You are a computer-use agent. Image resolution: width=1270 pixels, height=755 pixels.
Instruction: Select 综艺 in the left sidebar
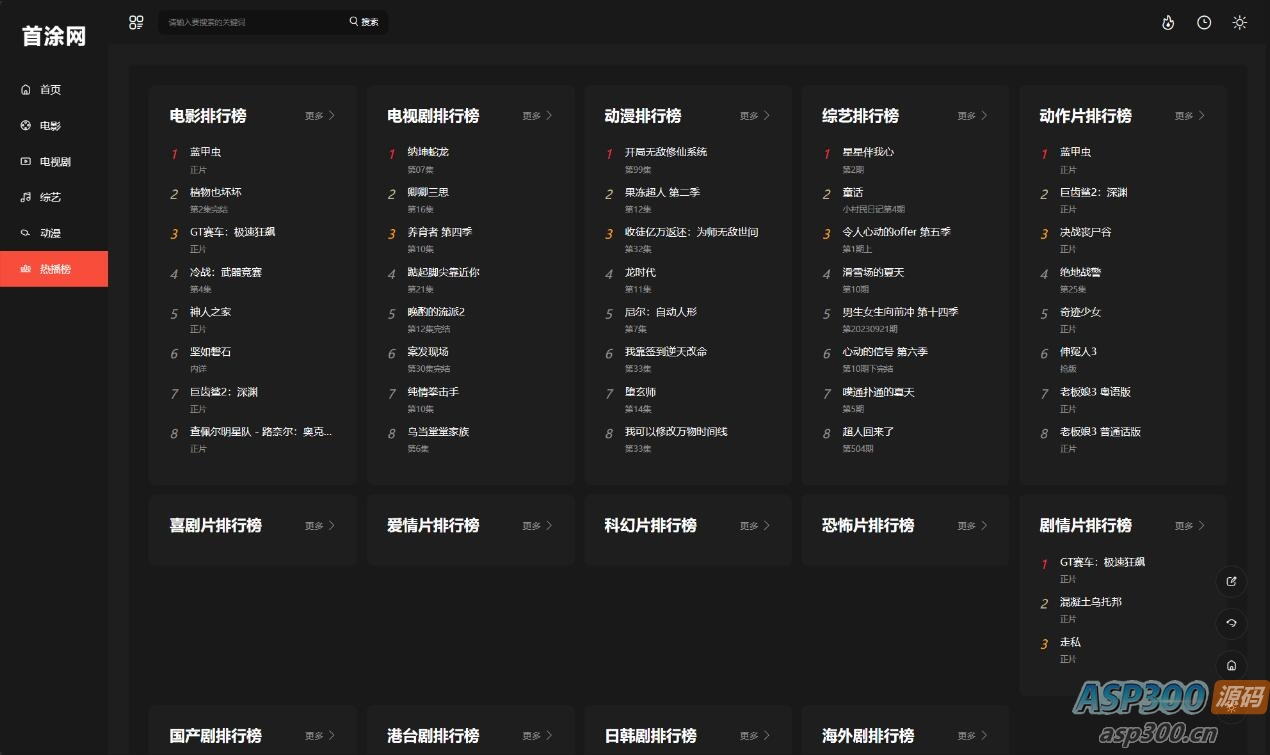coord(50,198)
